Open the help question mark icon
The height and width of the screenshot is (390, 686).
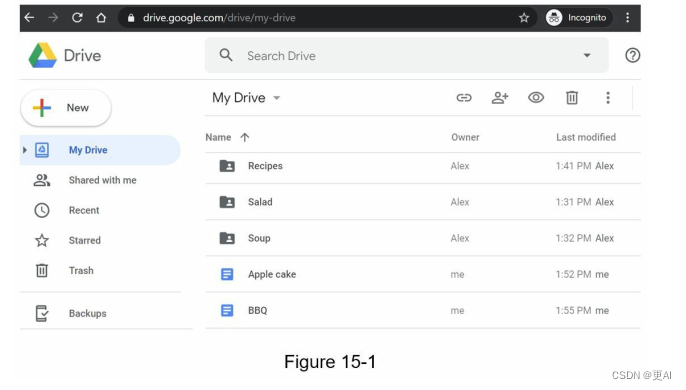pyautogui.click(x=632, y=55)
